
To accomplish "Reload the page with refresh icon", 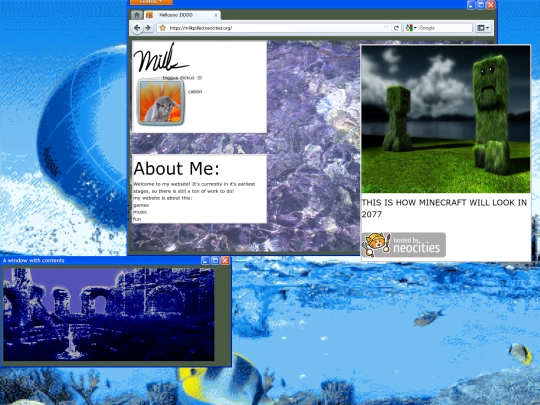I will [x=396, y=28].
